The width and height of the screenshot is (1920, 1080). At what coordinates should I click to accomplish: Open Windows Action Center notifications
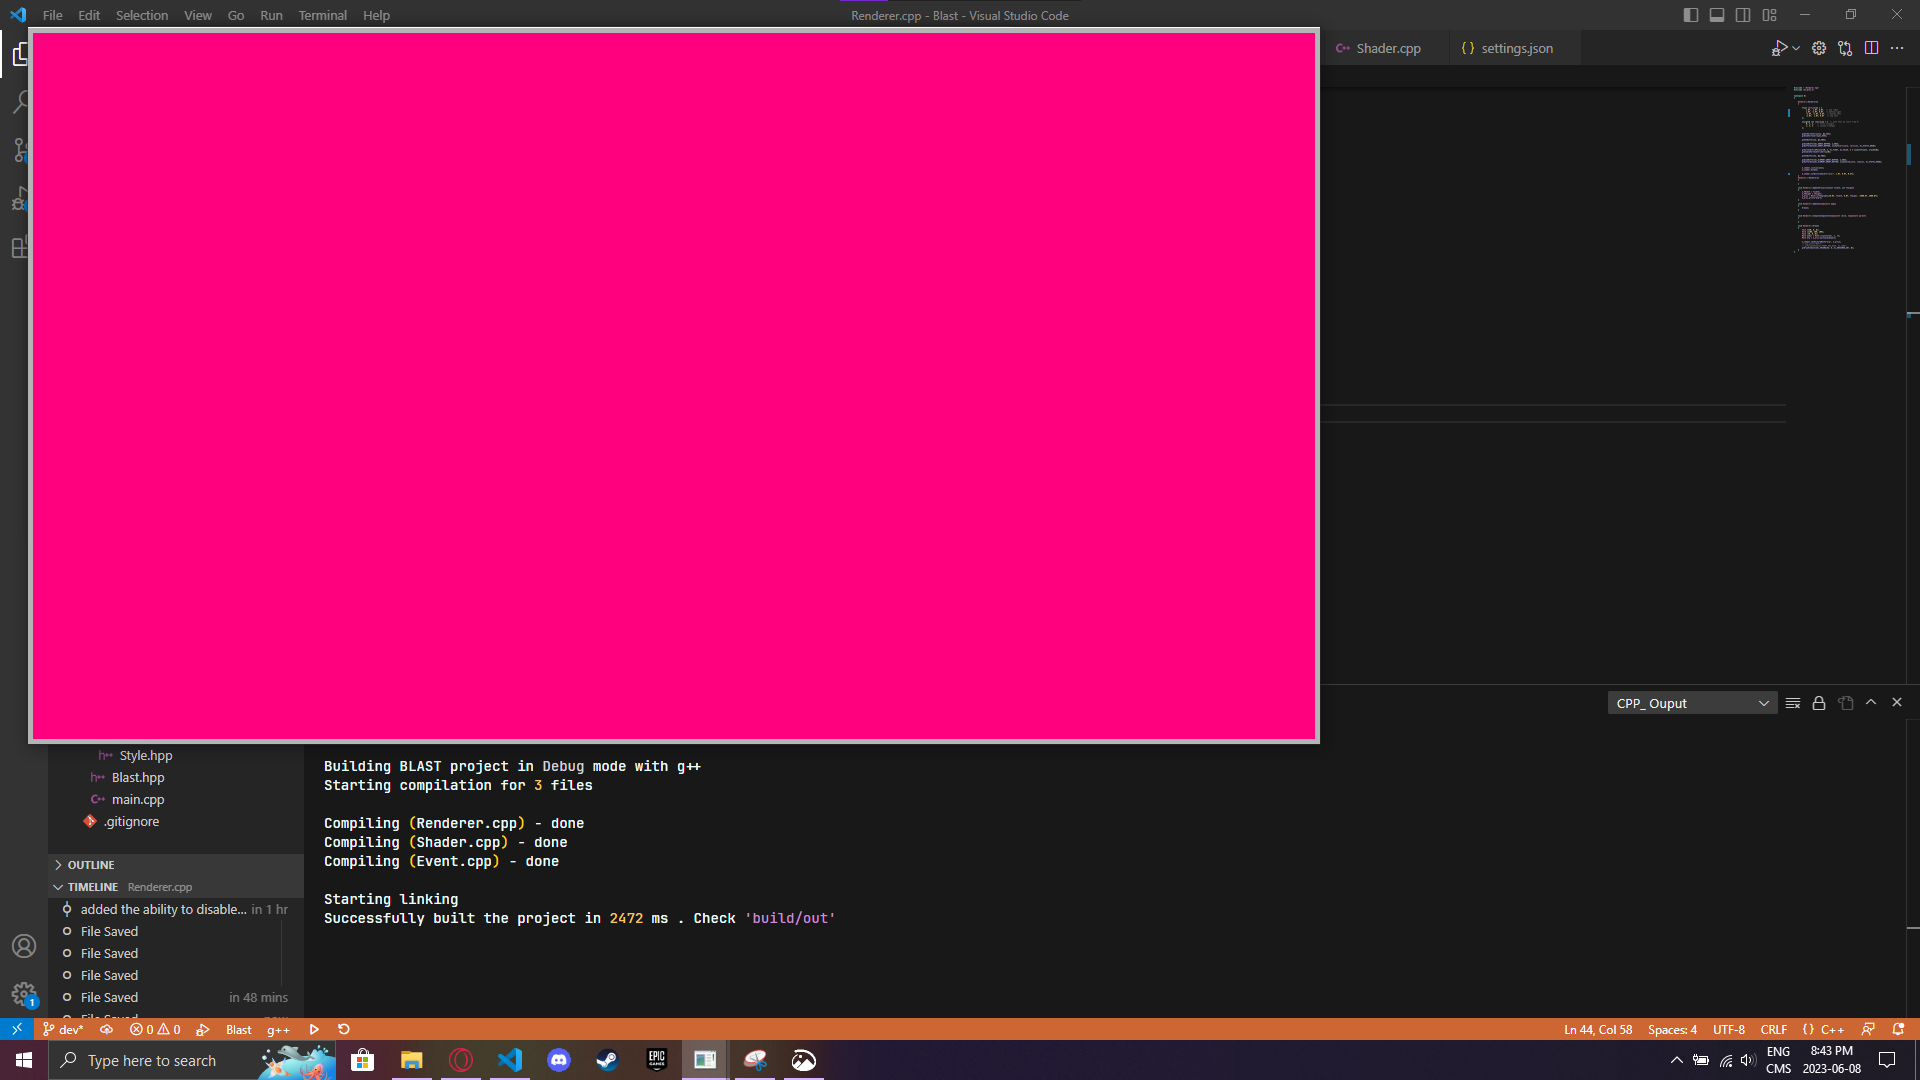click(1887, 1060)
